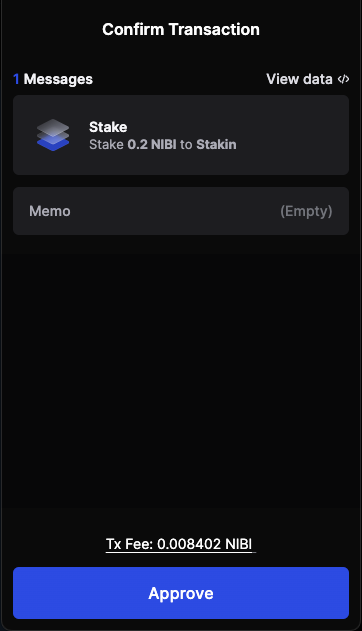
Task: Click the Messages section label
Action: [x=58, y=79]
